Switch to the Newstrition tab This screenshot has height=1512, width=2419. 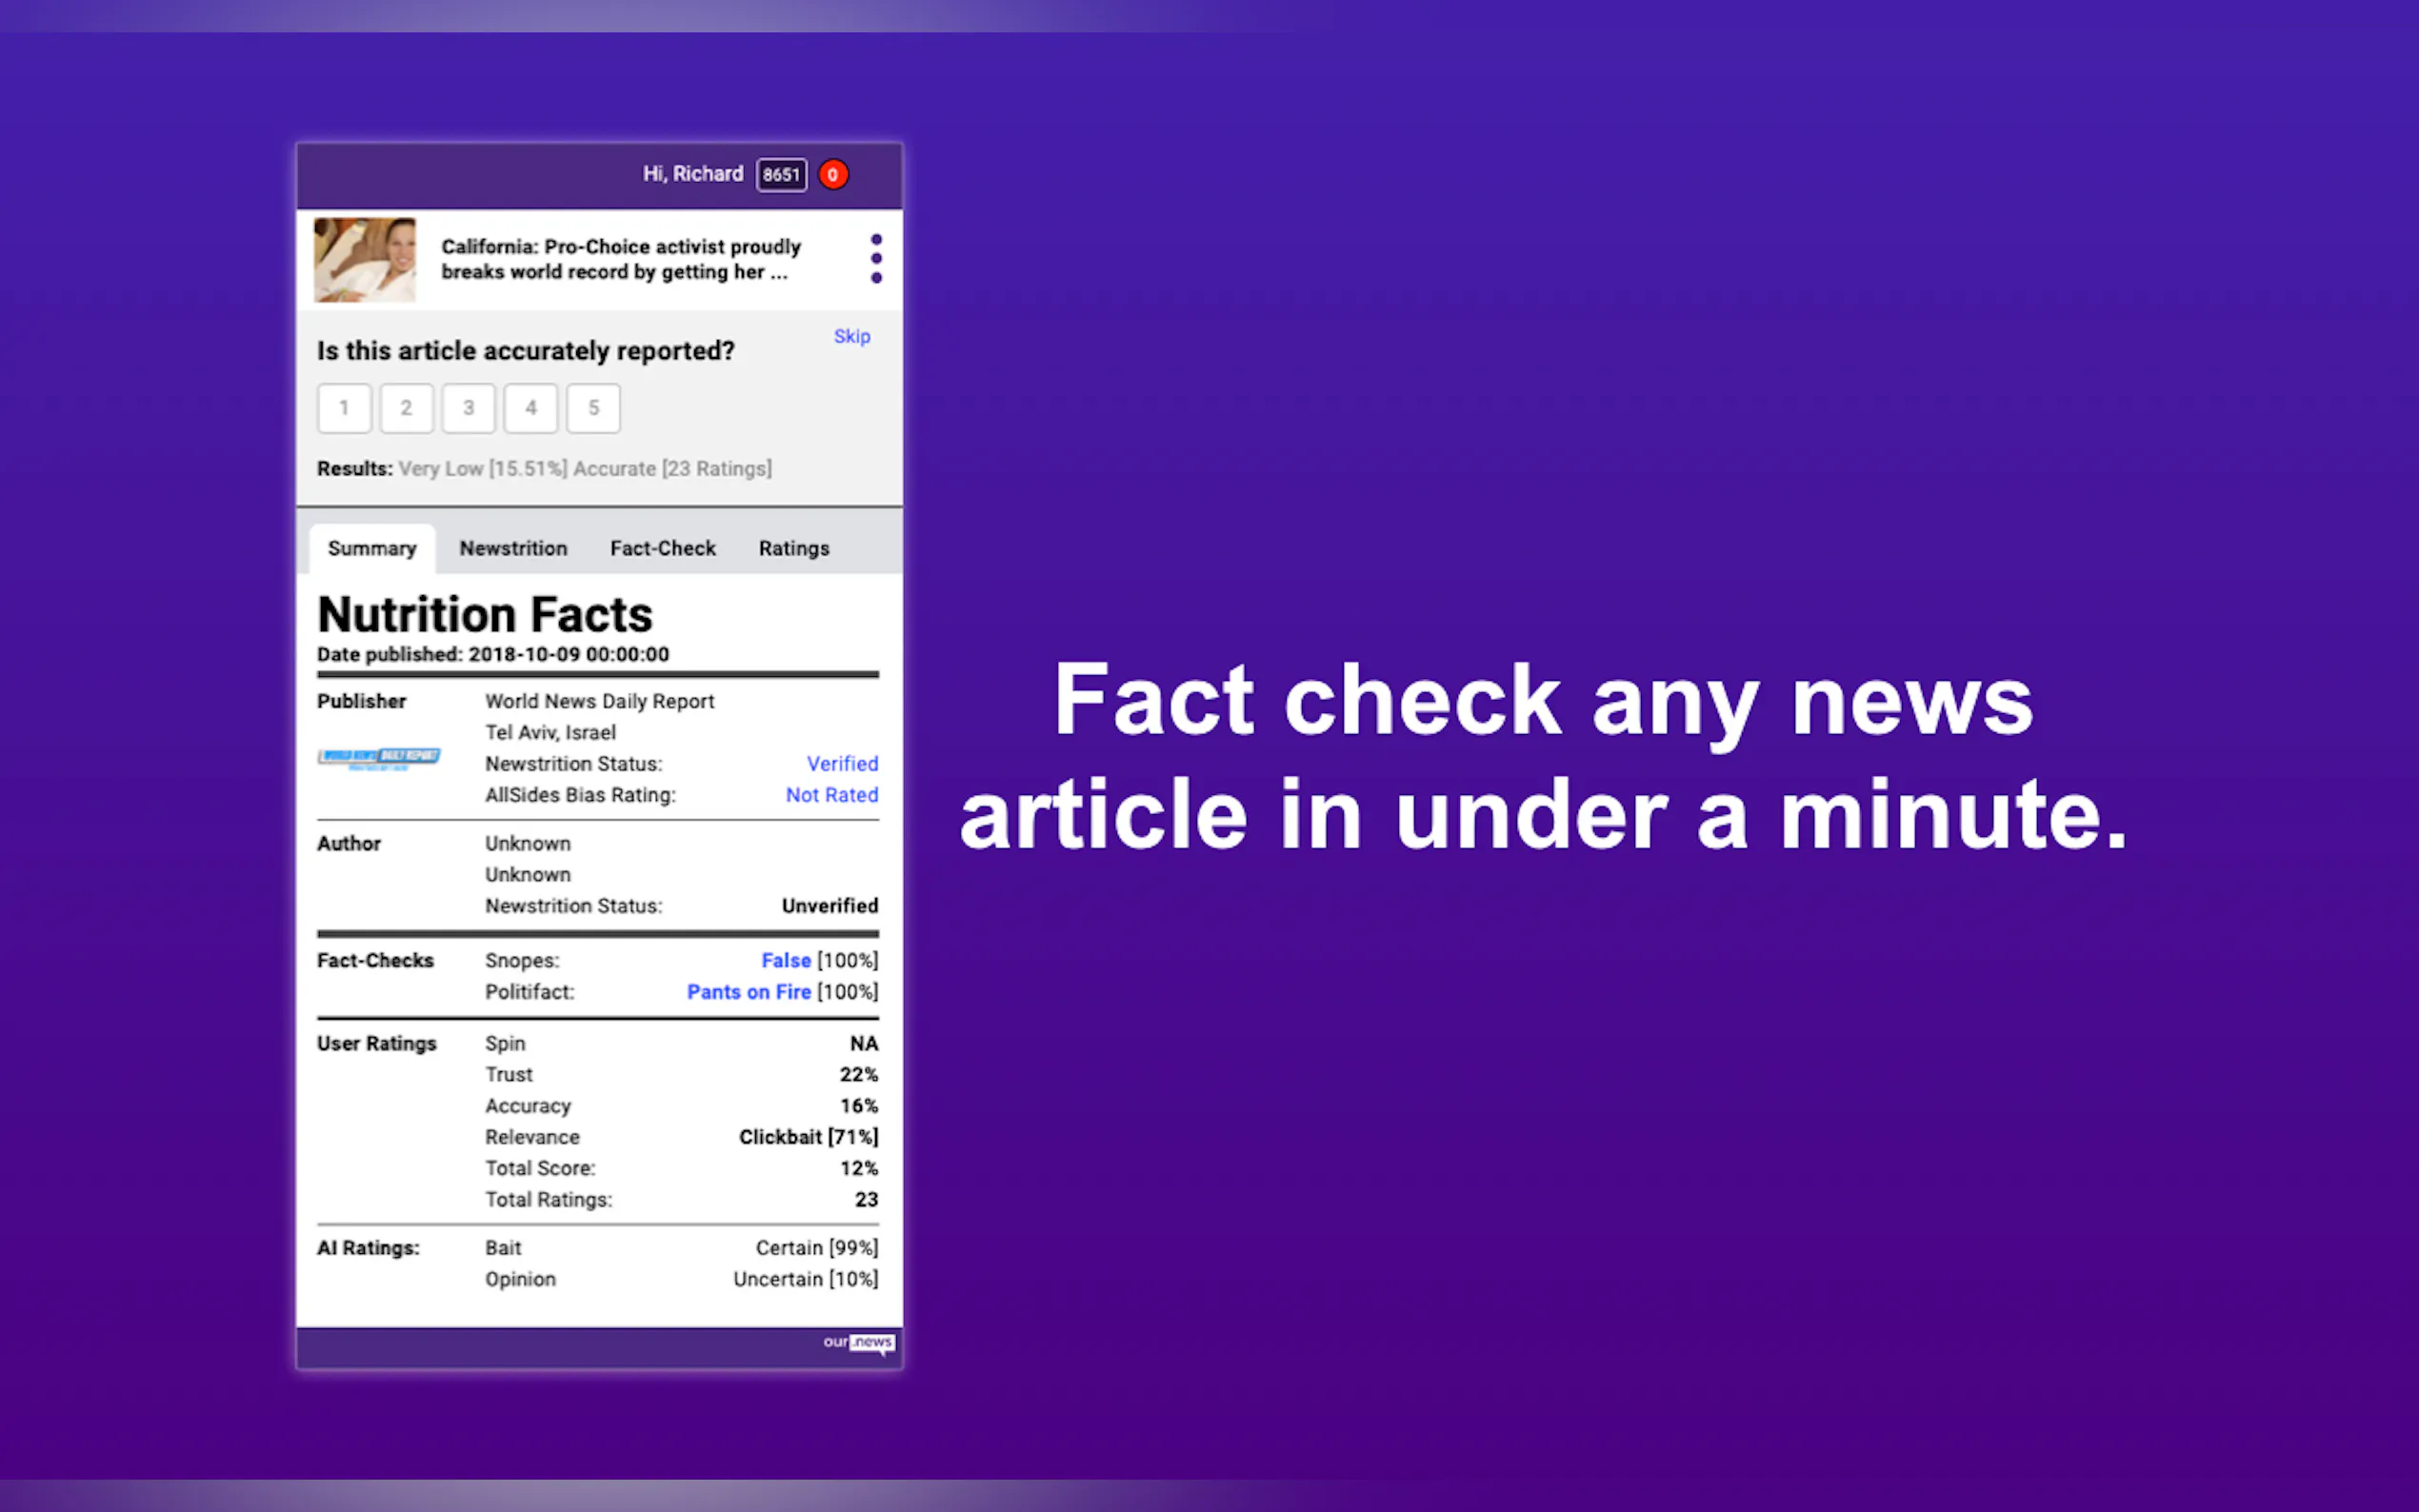point(513,549)
